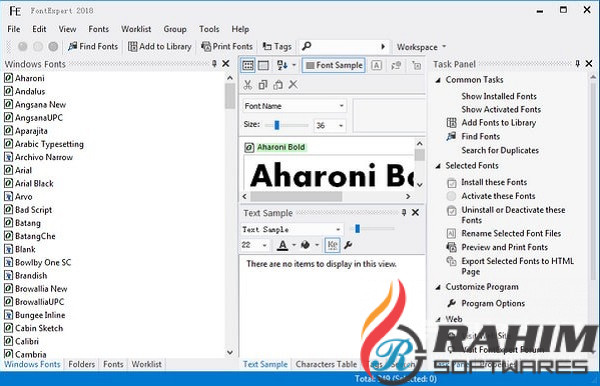Open the Tools menu
Image resolution: width=600 pixels, height=386 pixels.
[209, 29]
